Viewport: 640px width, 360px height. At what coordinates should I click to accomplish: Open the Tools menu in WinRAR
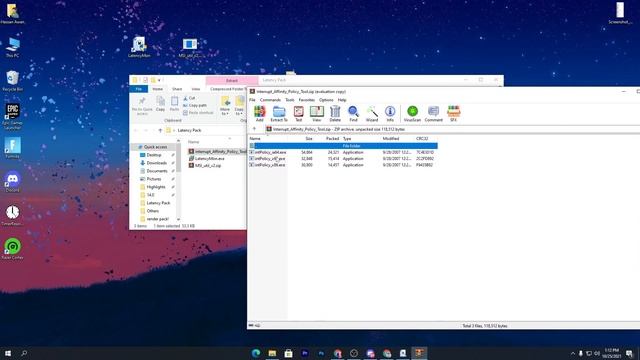(289, 100)
